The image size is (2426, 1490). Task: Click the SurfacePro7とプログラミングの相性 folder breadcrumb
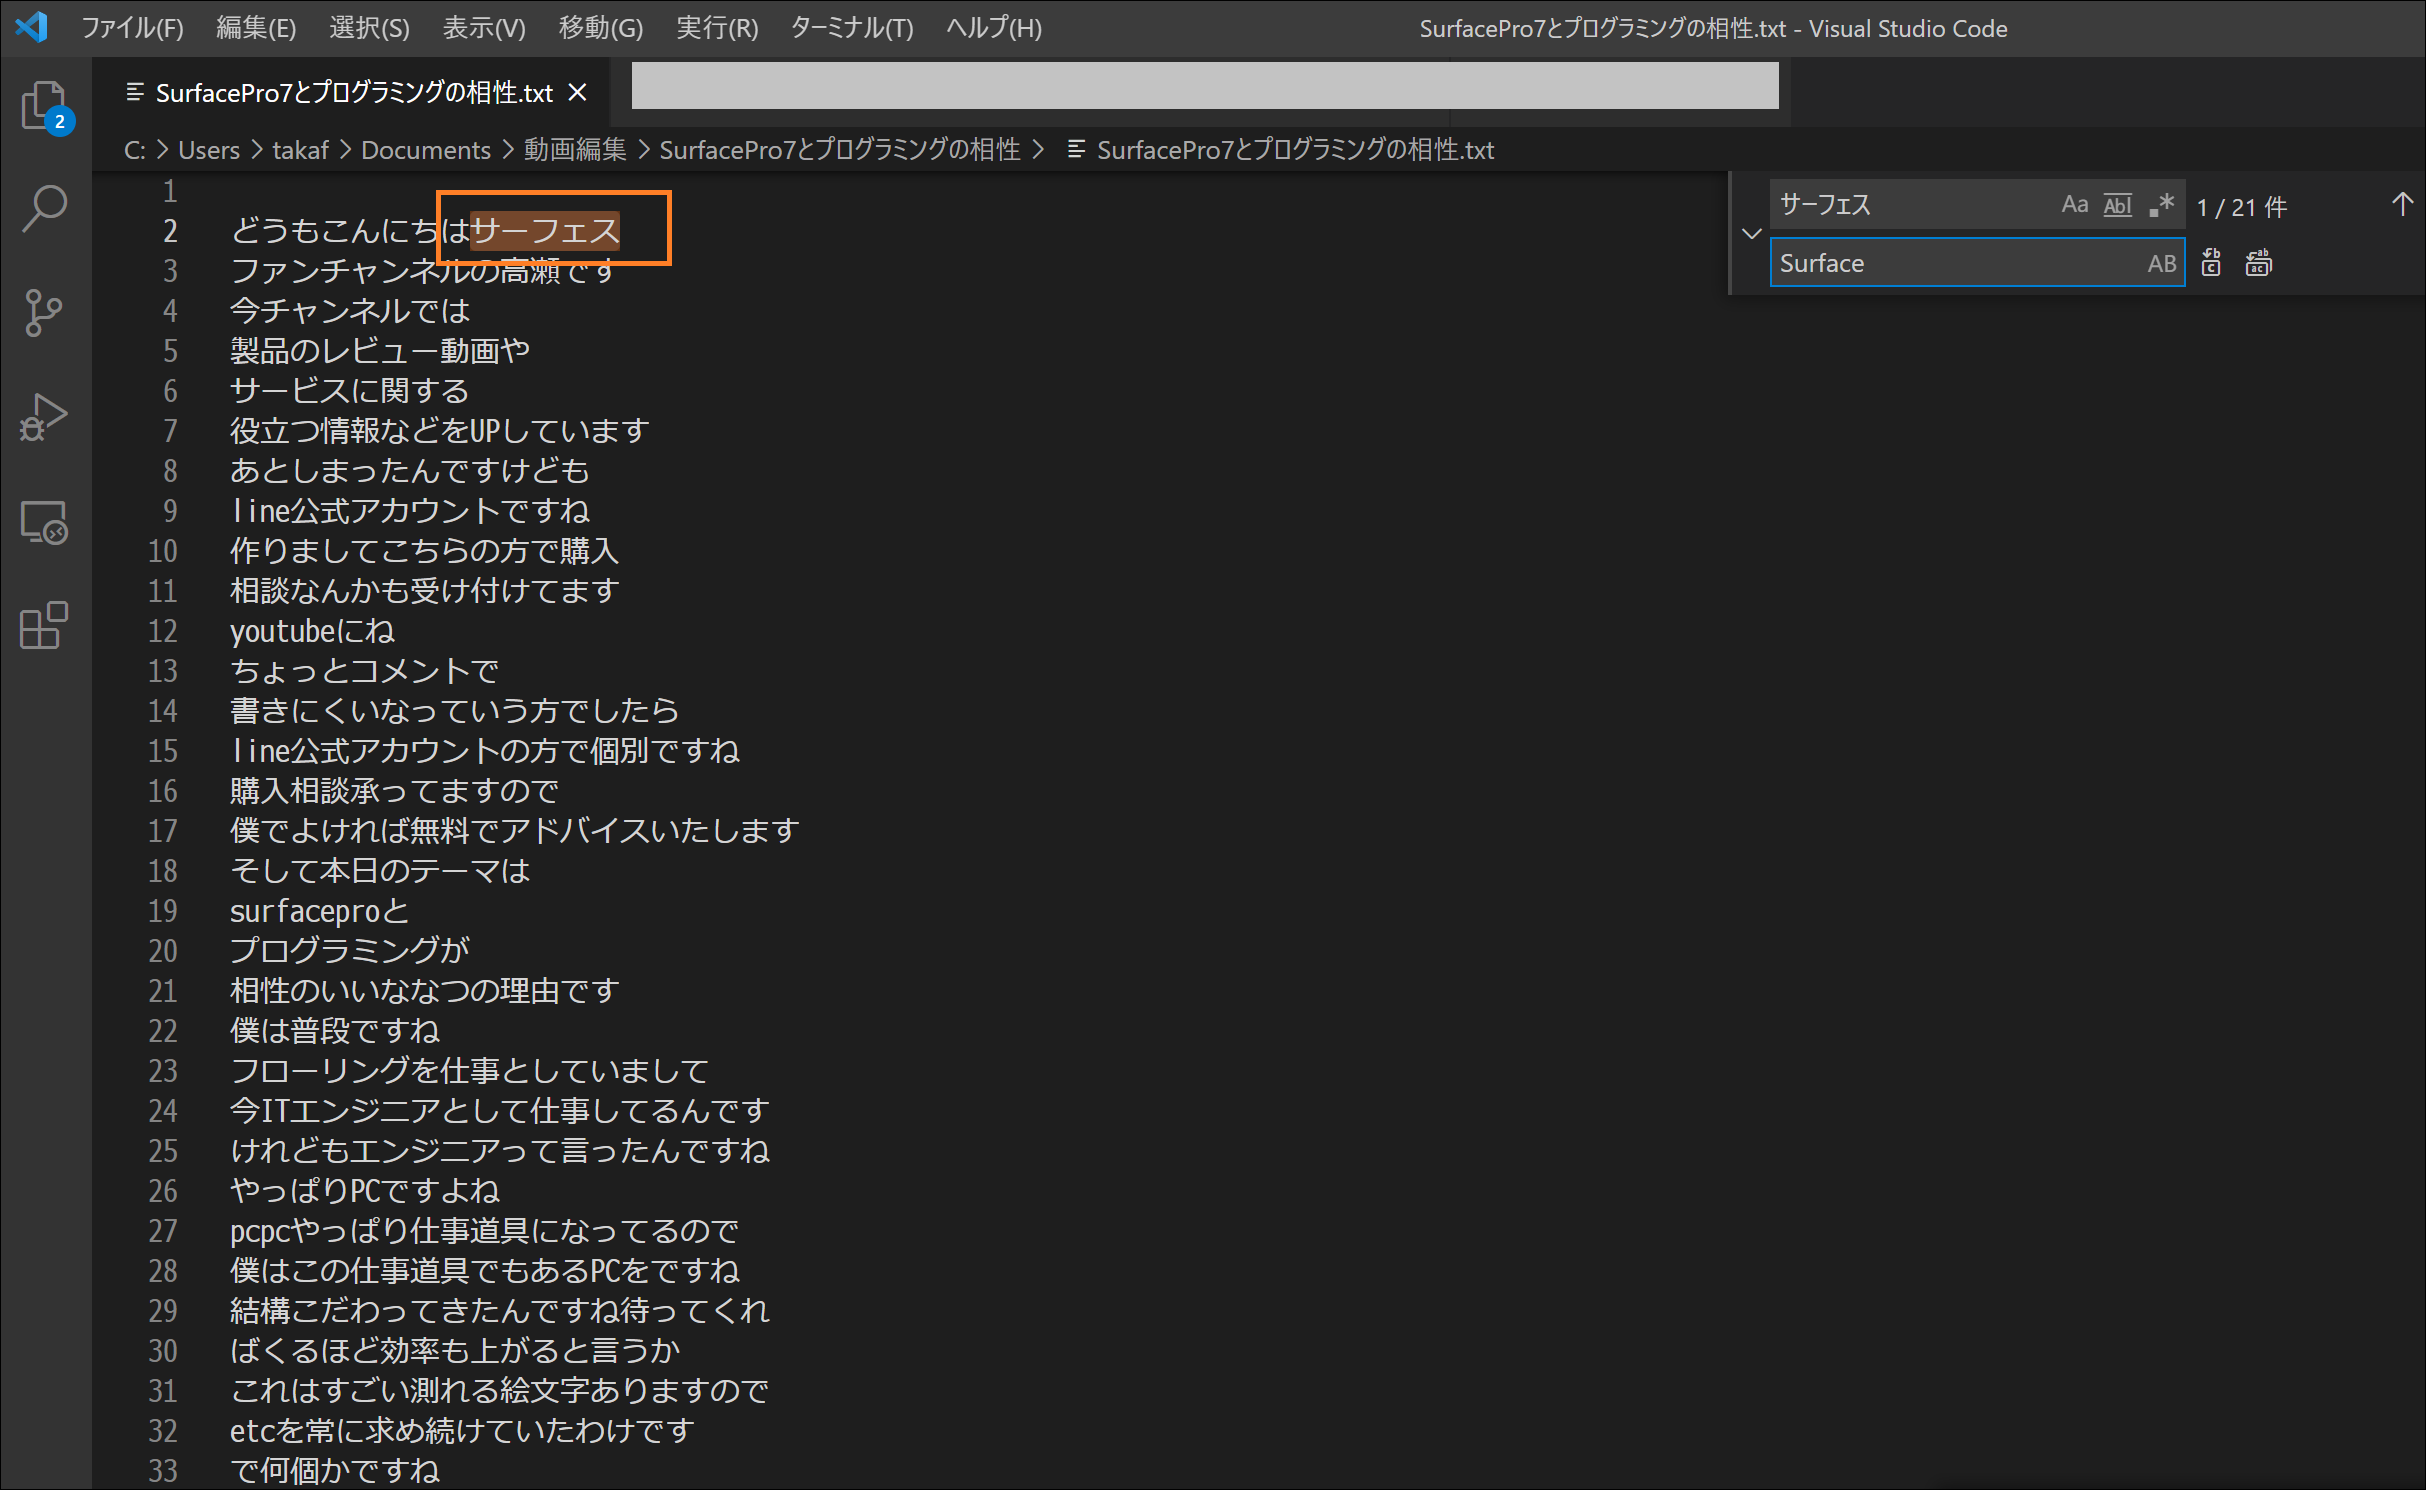[840, 150]
